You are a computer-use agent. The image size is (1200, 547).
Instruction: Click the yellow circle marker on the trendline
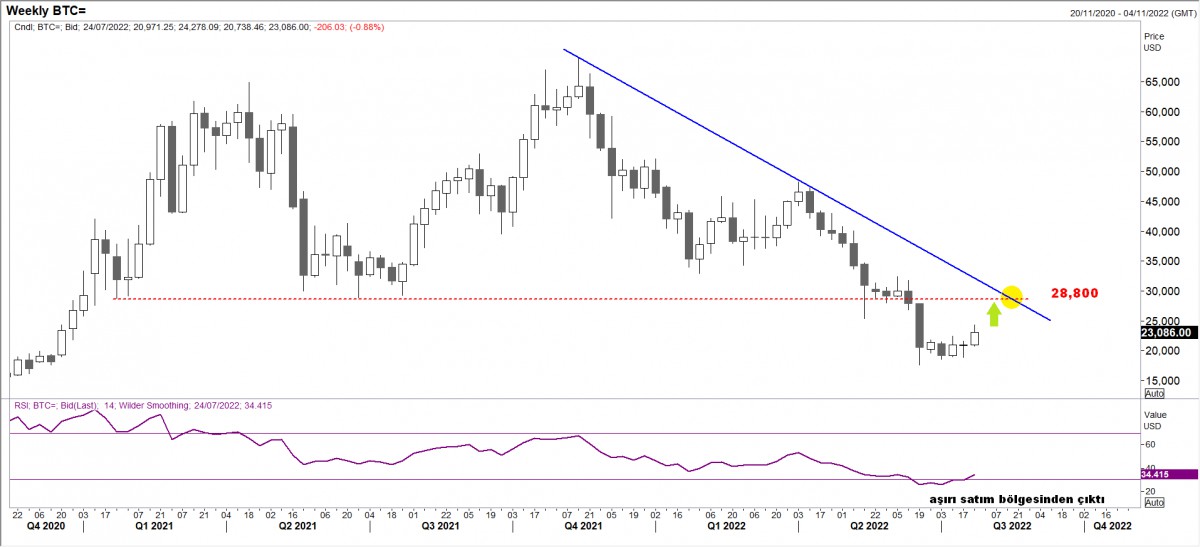(1011, 297)
